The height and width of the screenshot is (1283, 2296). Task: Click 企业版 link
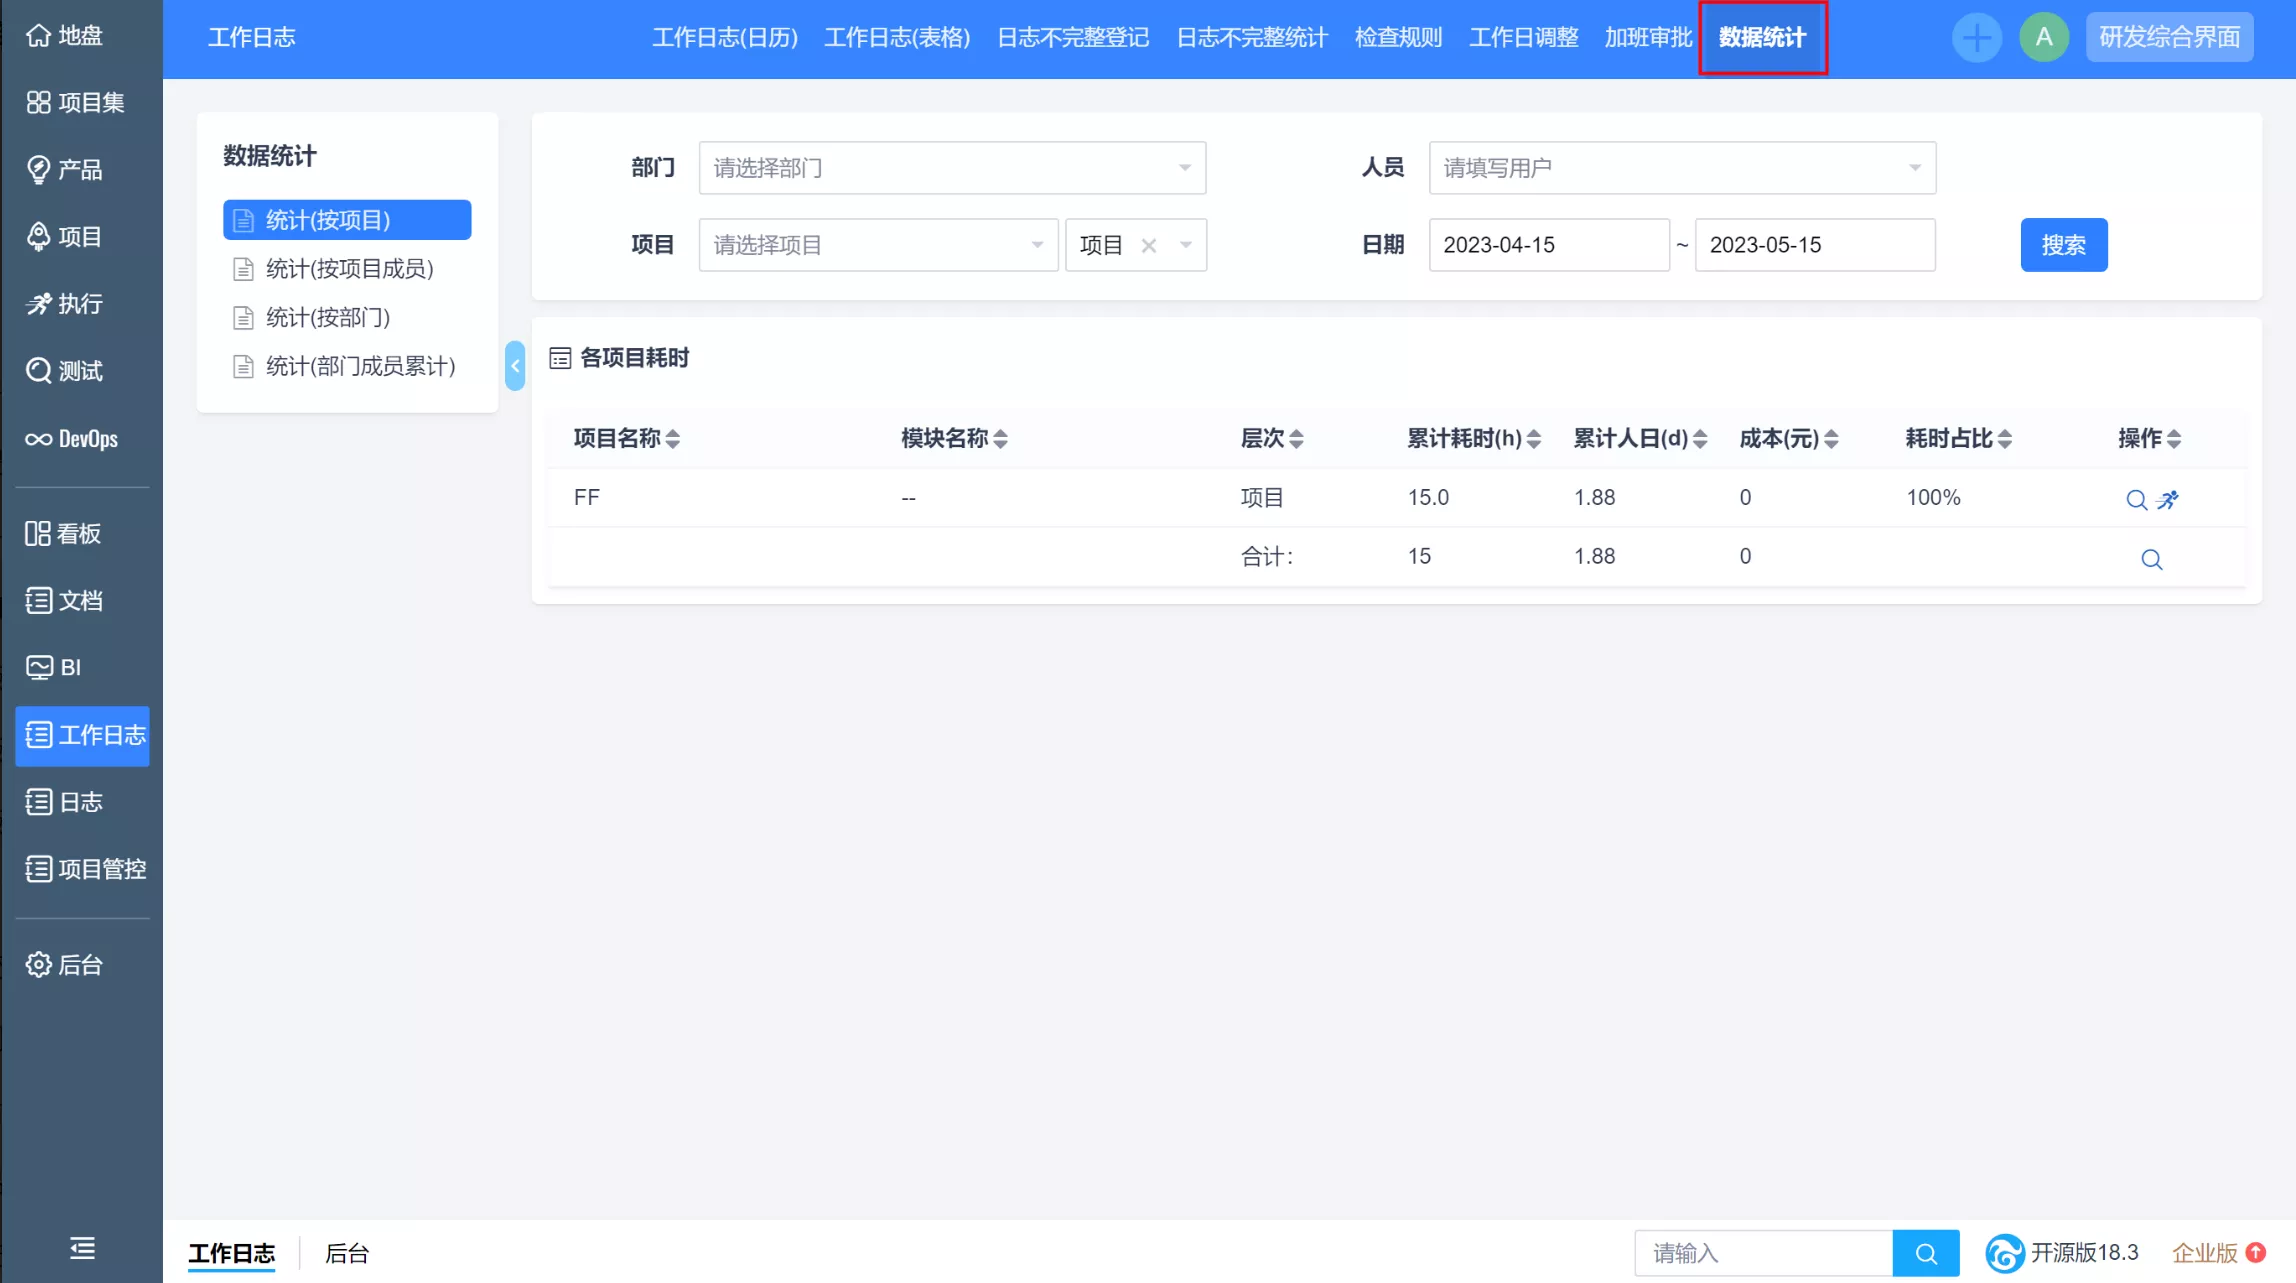[2205, 1253]
